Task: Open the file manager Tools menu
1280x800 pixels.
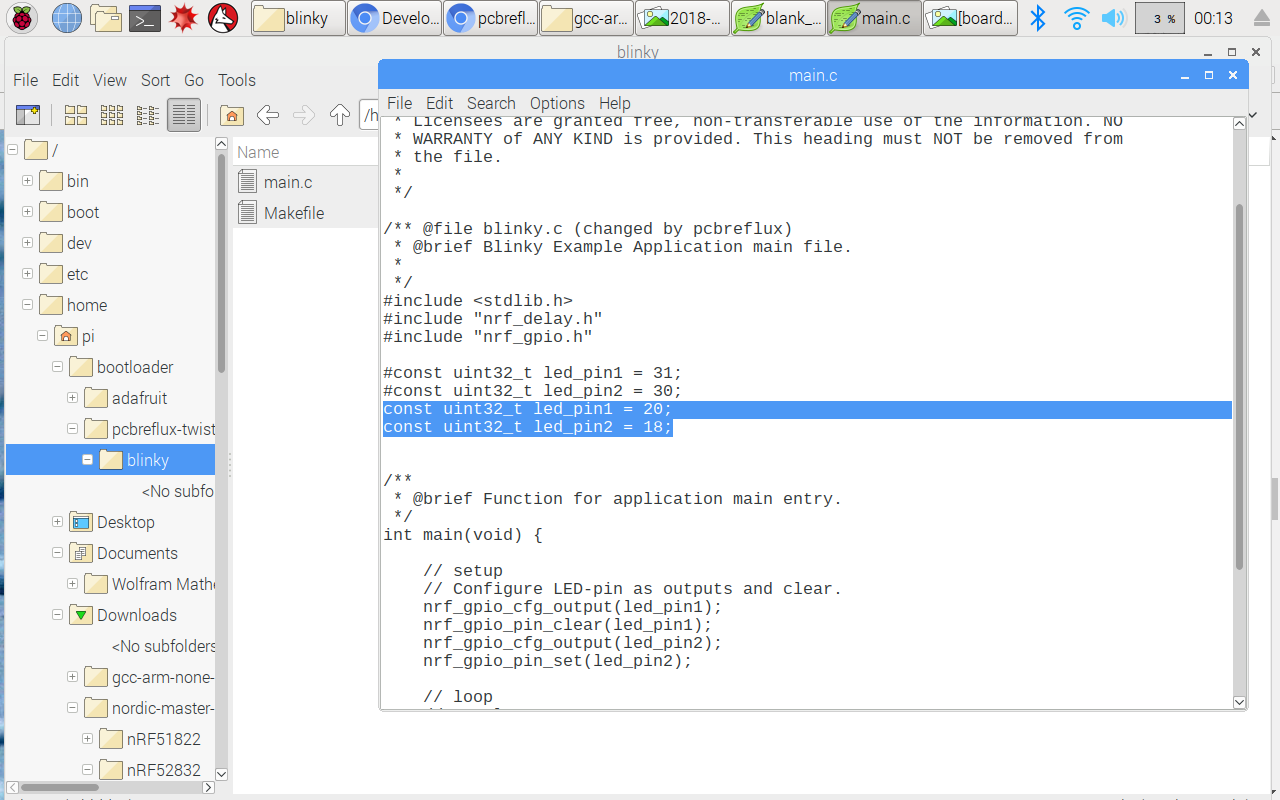Action: pos(237,80)
